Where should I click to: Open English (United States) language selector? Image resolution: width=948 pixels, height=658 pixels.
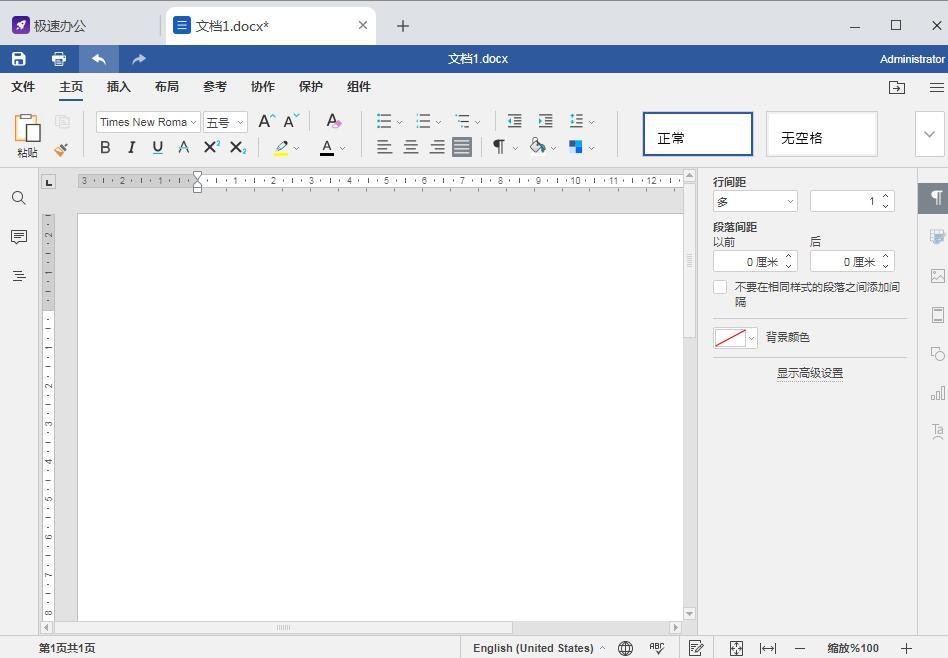click(539, 648)
